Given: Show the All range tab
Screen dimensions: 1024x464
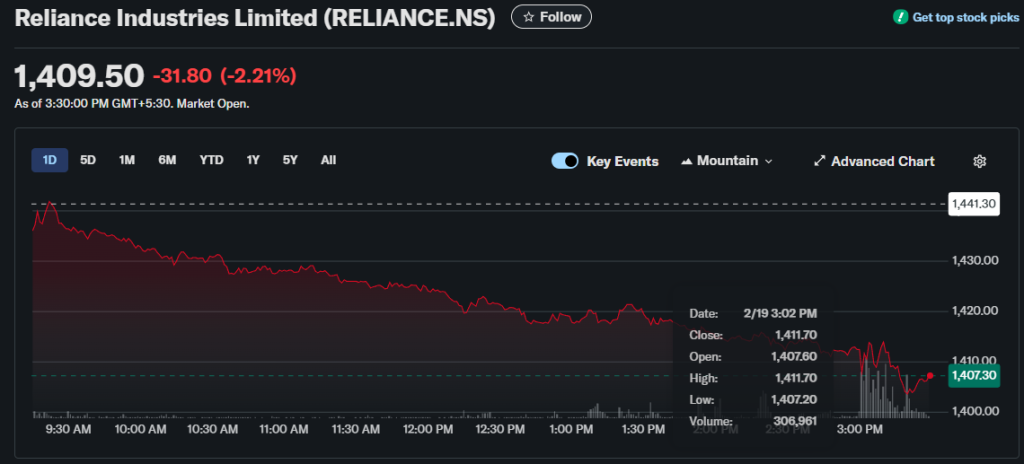Looking at the screenshot, I should pyautogui.click(x=328, y=160).
